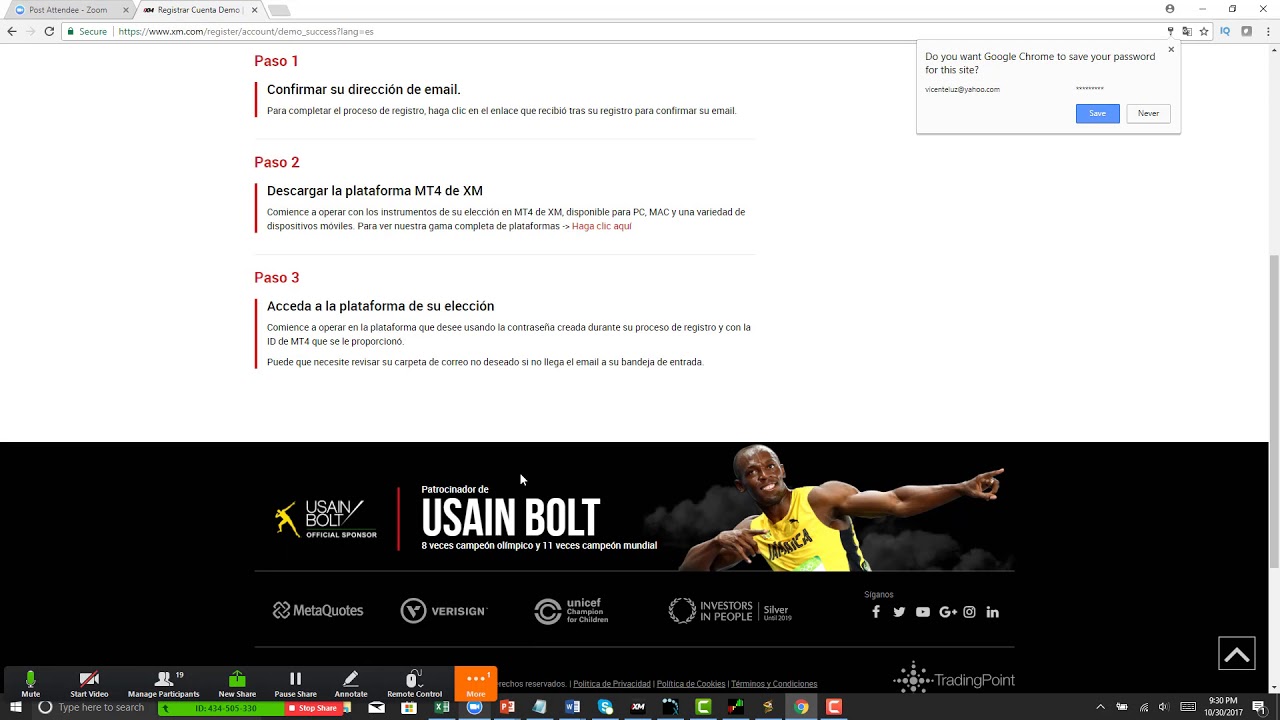Open the Annotate tool in Zoom

(351, 684)
